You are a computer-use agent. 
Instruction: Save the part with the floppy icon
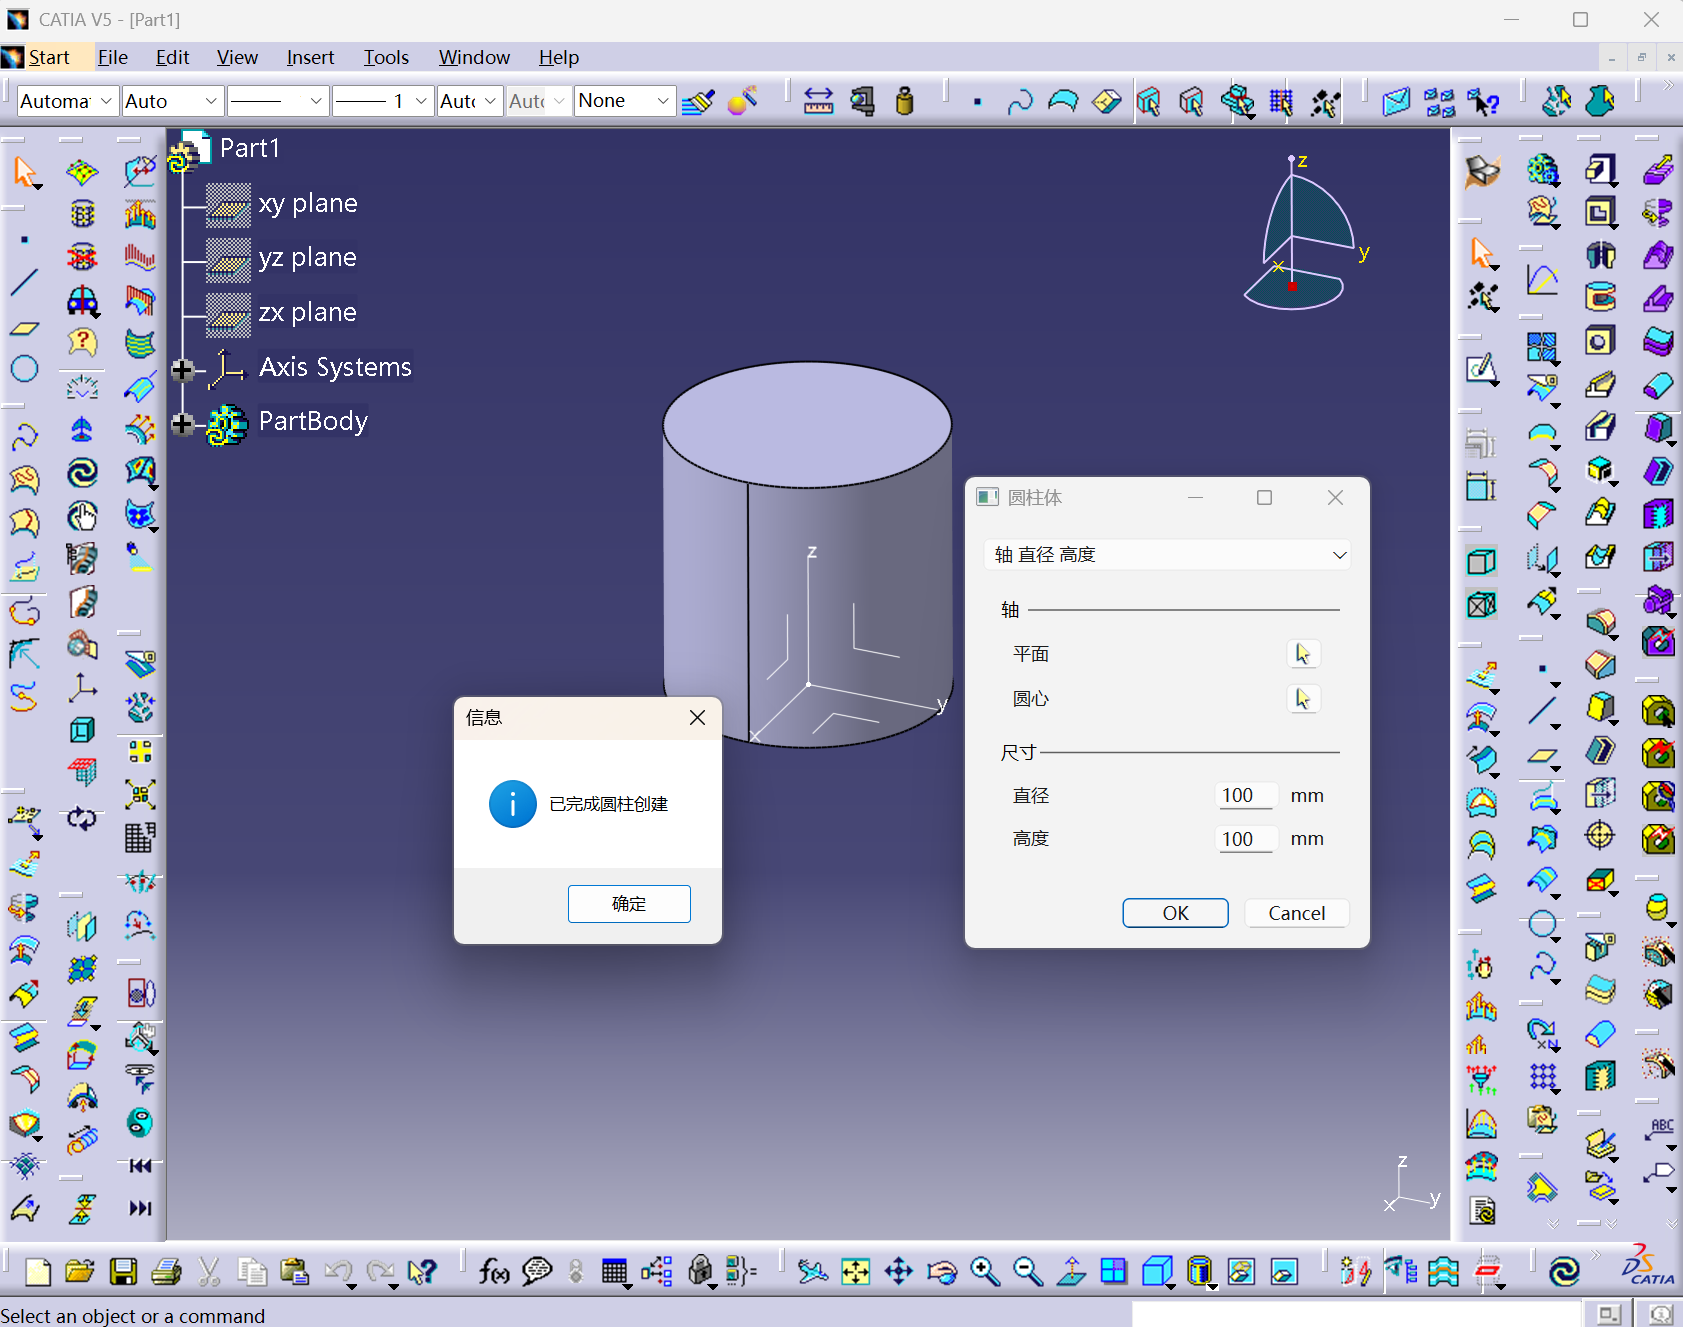click(x=123, y=1271)
